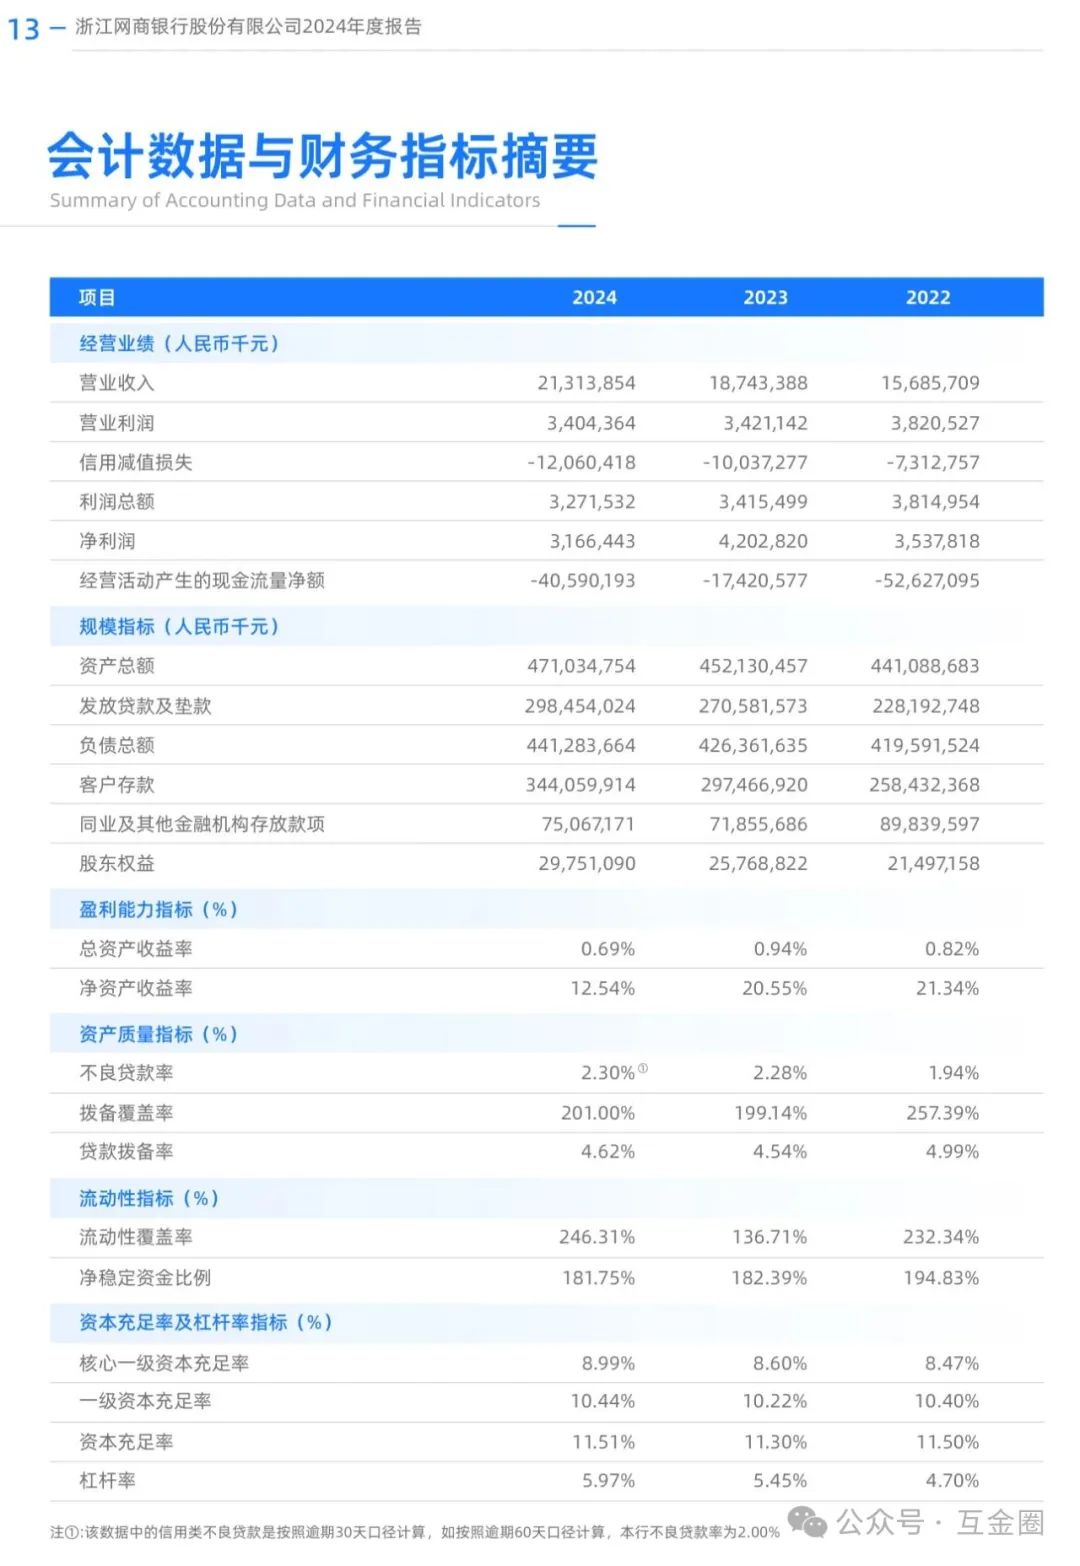1080x1566 pixels.
Task: Select loans value 298,454,024
Action: (580, 706)
